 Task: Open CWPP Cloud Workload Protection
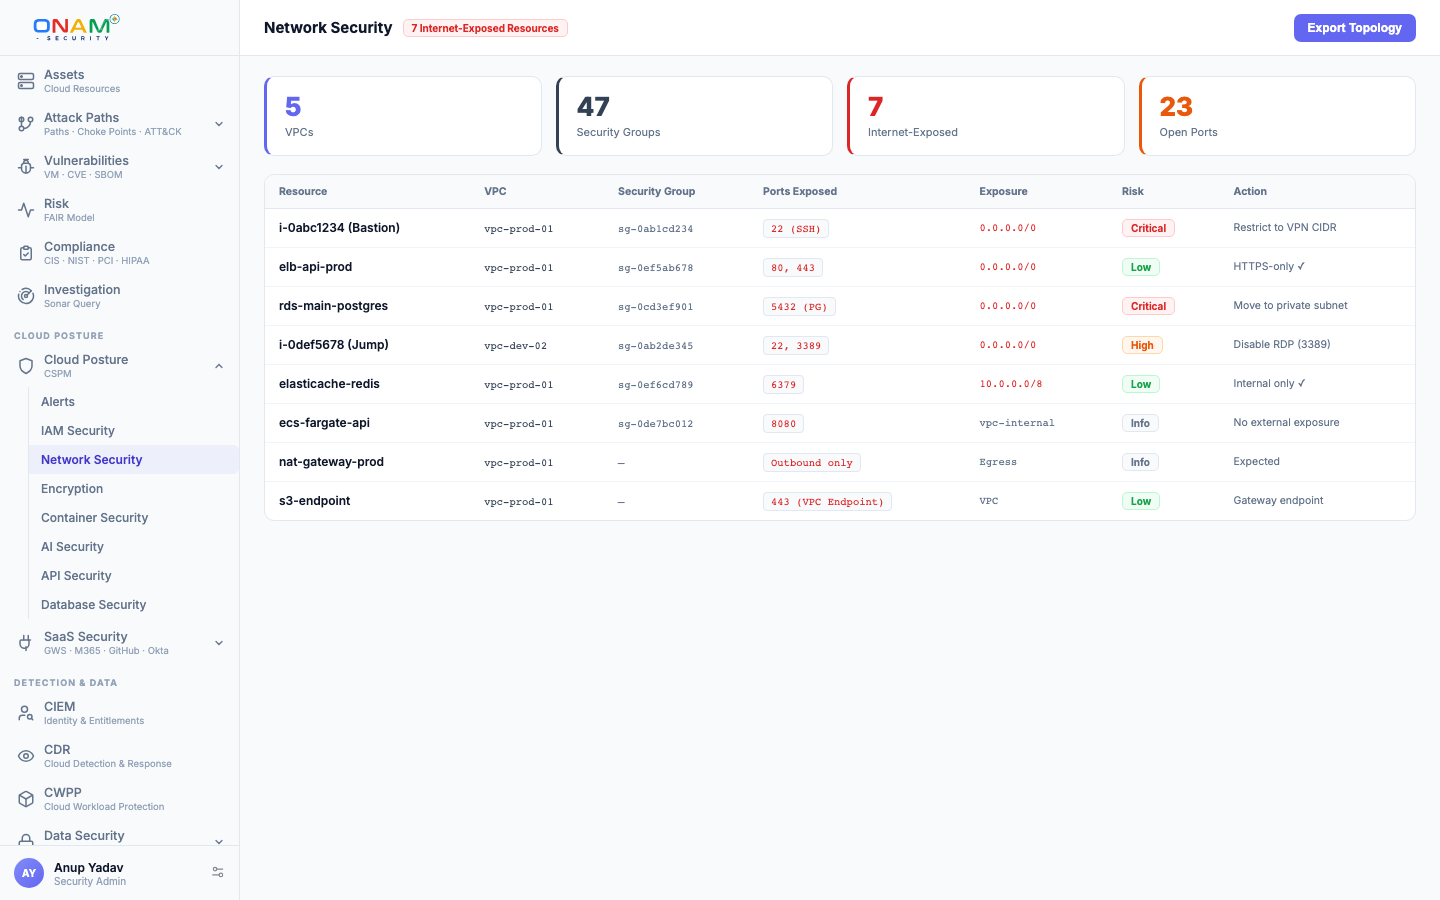120,799
